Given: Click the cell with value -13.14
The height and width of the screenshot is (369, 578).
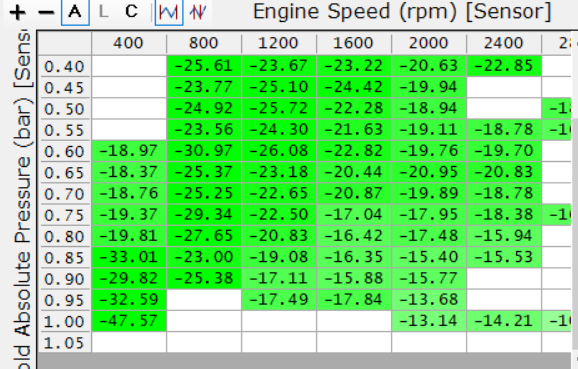Looking at the screenshot, I should 429,321.
